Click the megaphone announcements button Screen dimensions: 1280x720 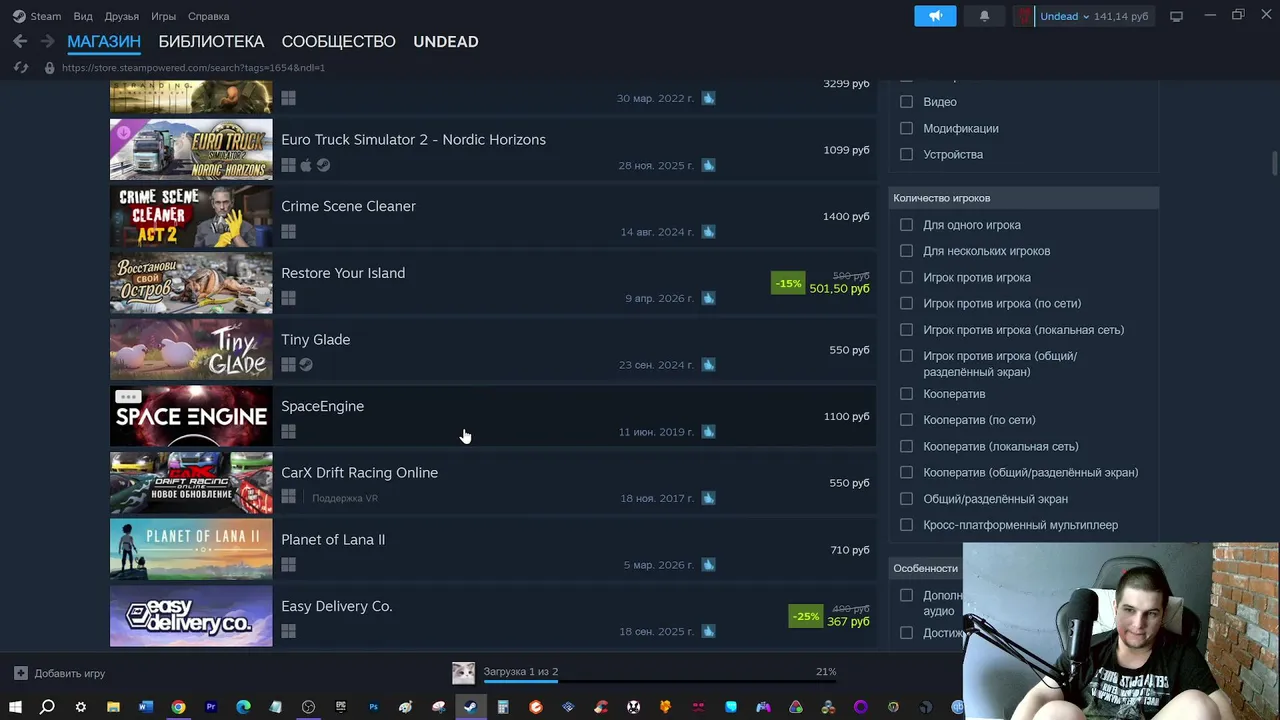tap(935, 16)
